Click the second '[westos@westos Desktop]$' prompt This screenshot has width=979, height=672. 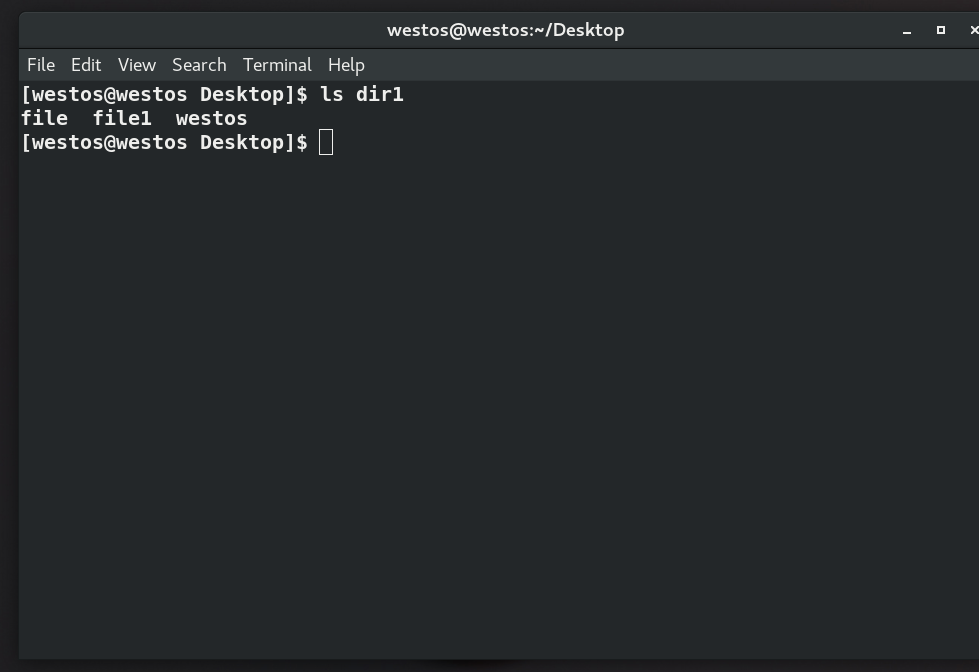[x=165, y=142]
